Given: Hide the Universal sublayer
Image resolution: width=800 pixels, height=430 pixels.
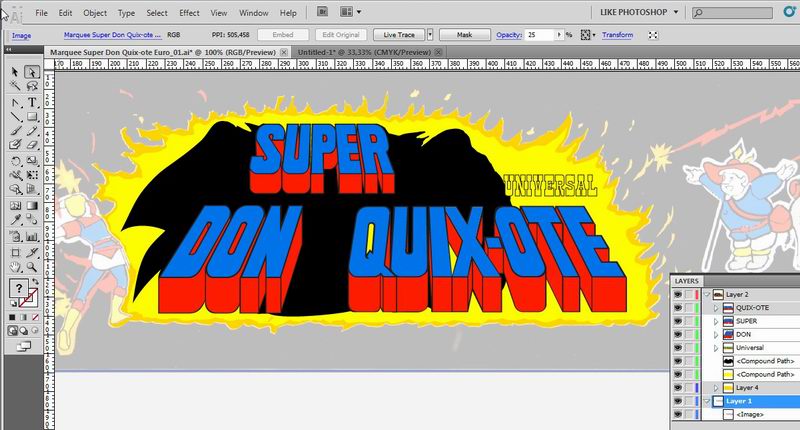Looking at the screenshot, I should click(x=678, y=347).
